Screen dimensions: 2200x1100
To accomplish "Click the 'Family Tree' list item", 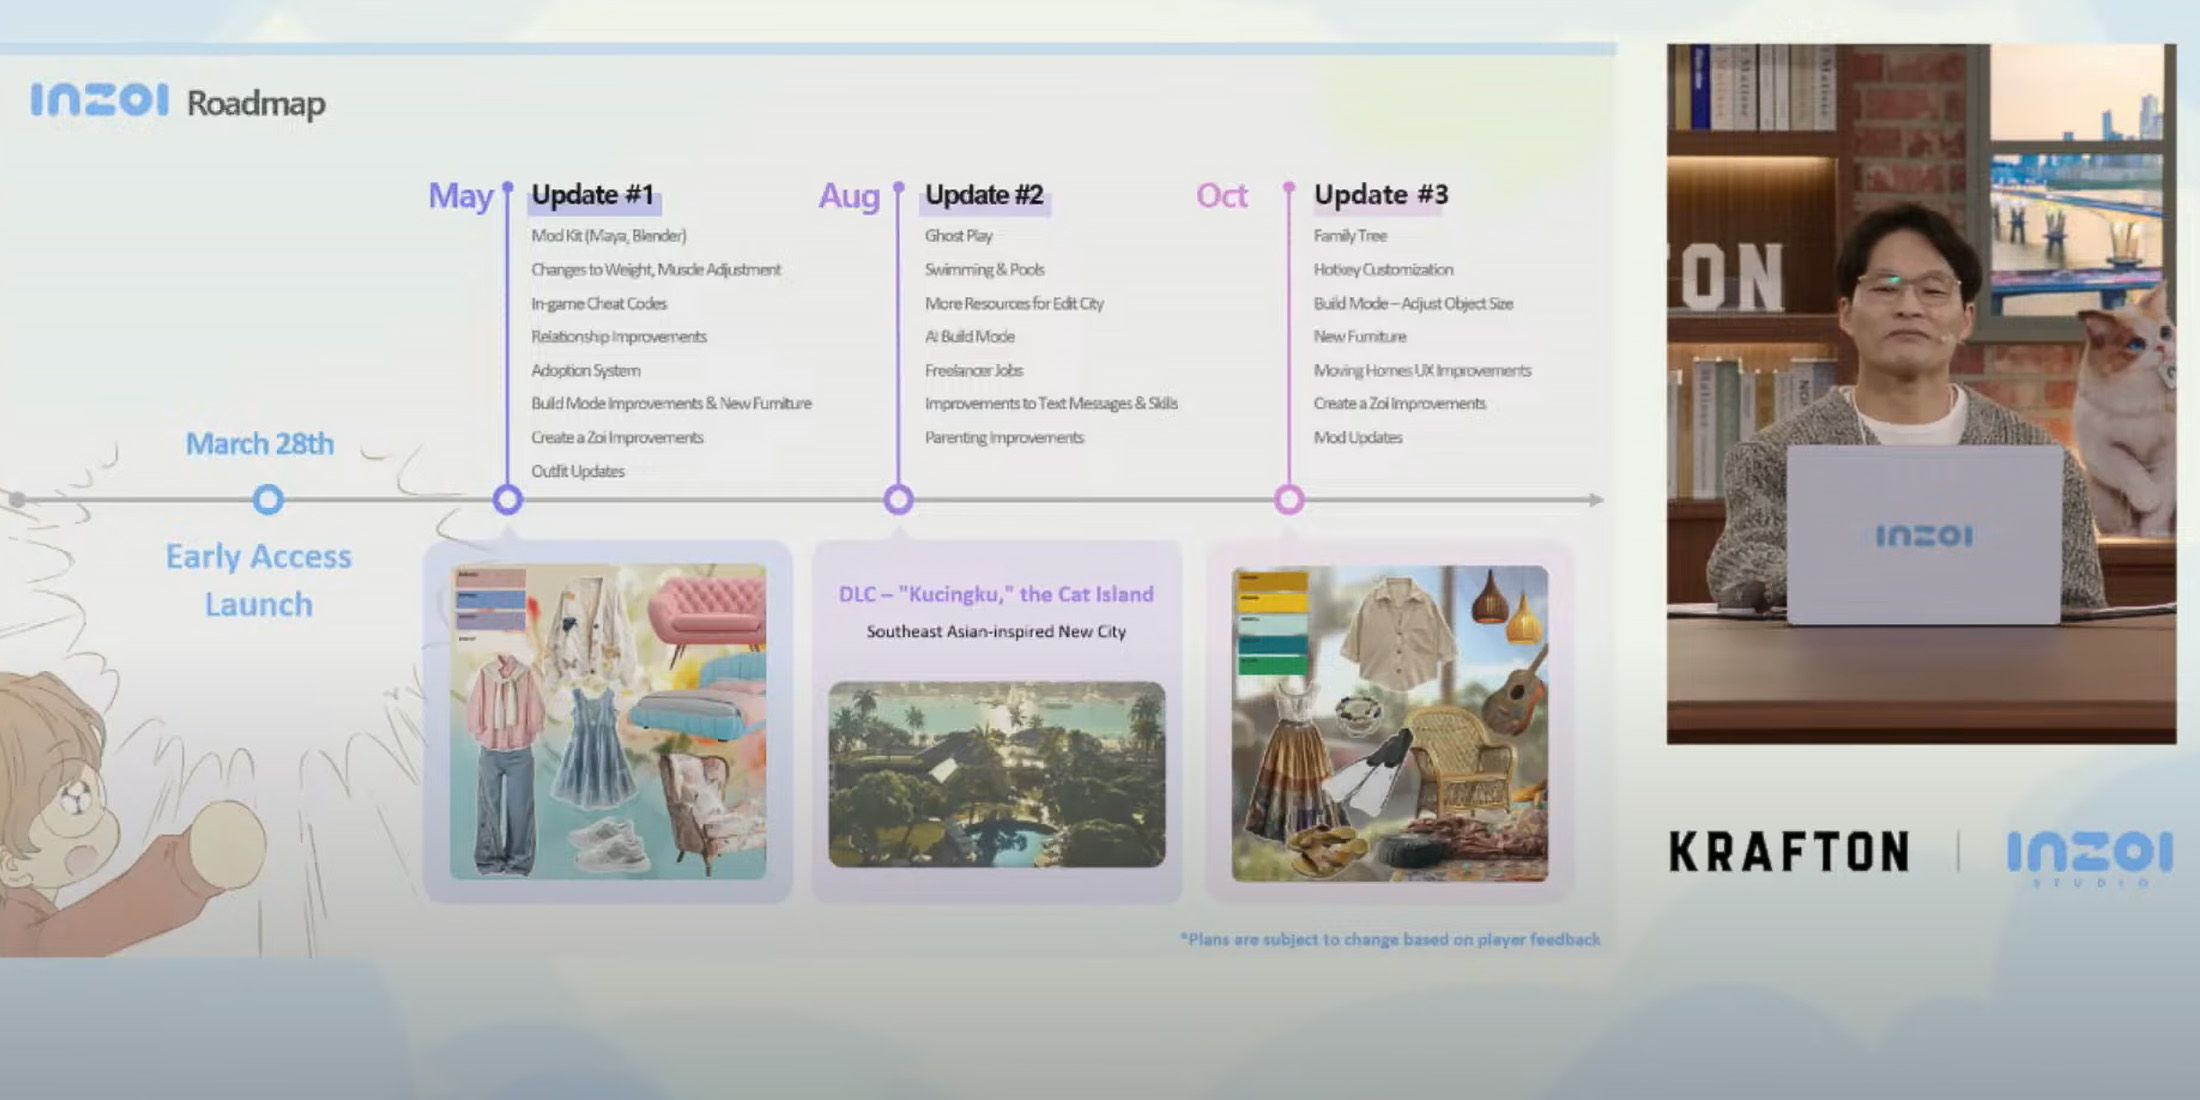I will (1349, 236).
